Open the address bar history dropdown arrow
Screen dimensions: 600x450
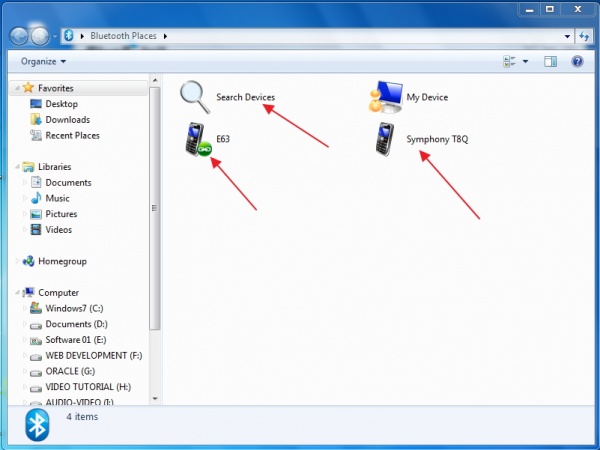click(x=567, y=36)
